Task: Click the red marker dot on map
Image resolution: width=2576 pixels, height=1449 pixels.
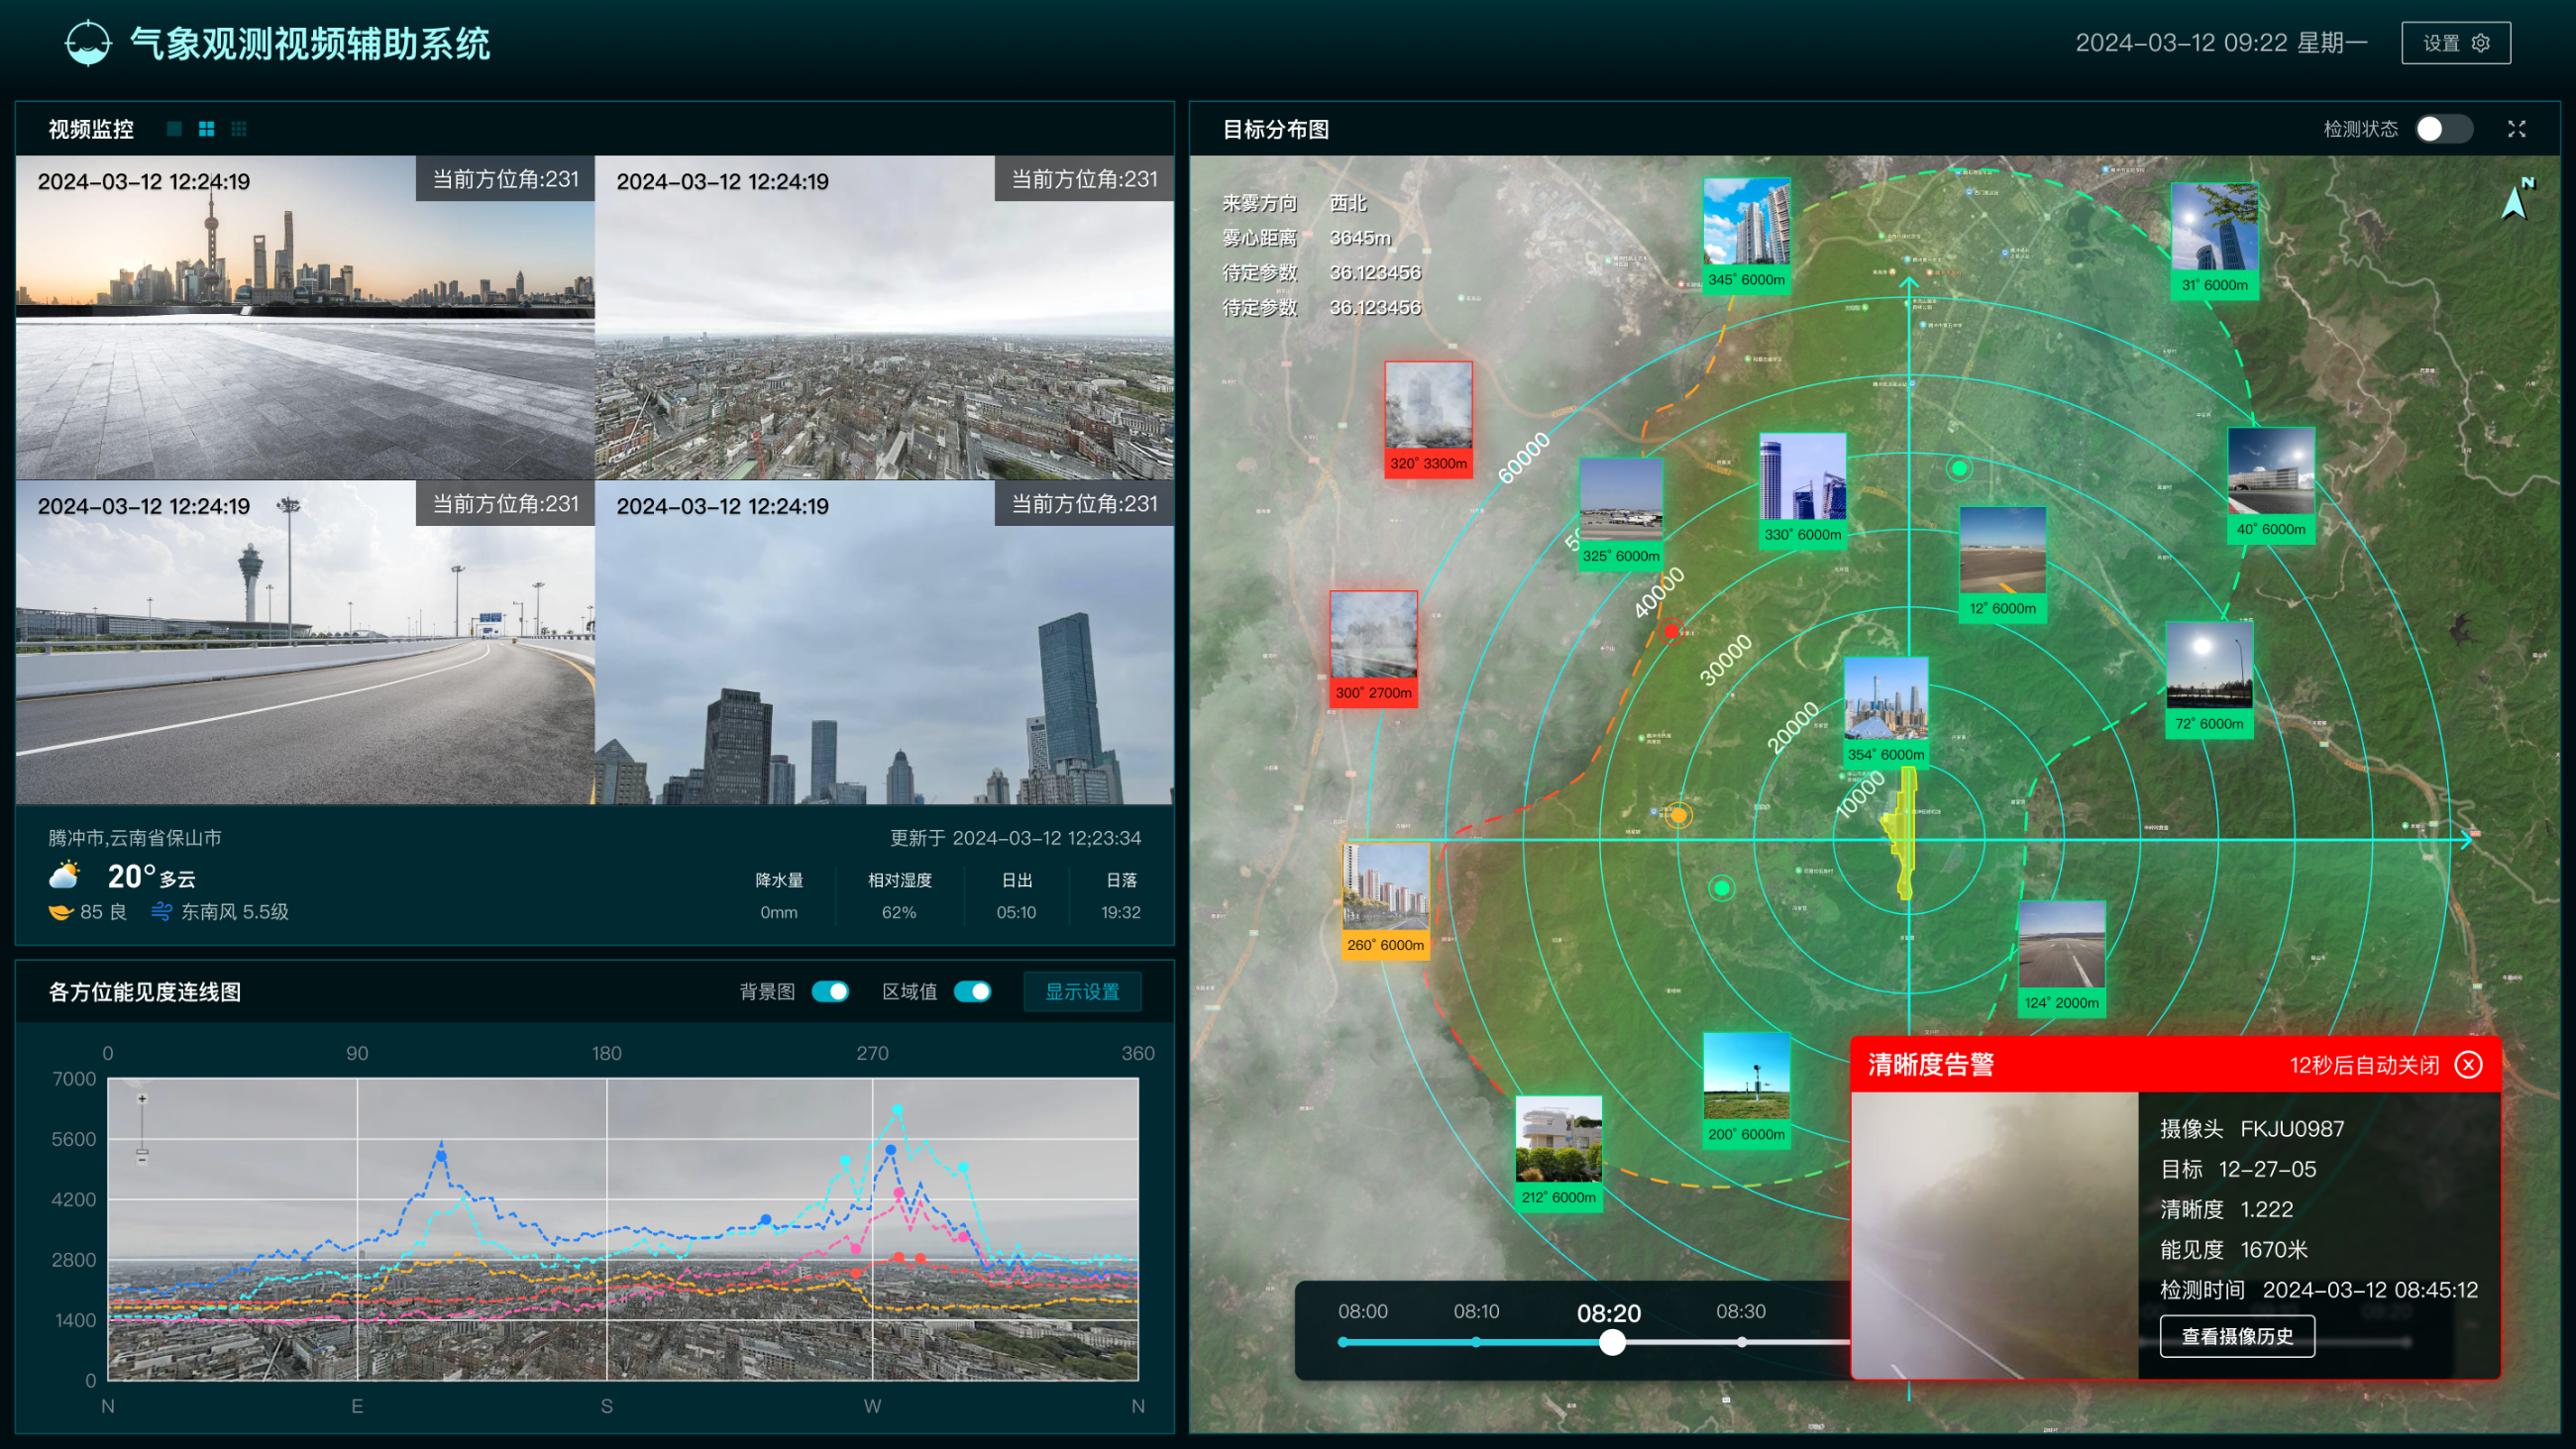Action: tap(1671, 631)
